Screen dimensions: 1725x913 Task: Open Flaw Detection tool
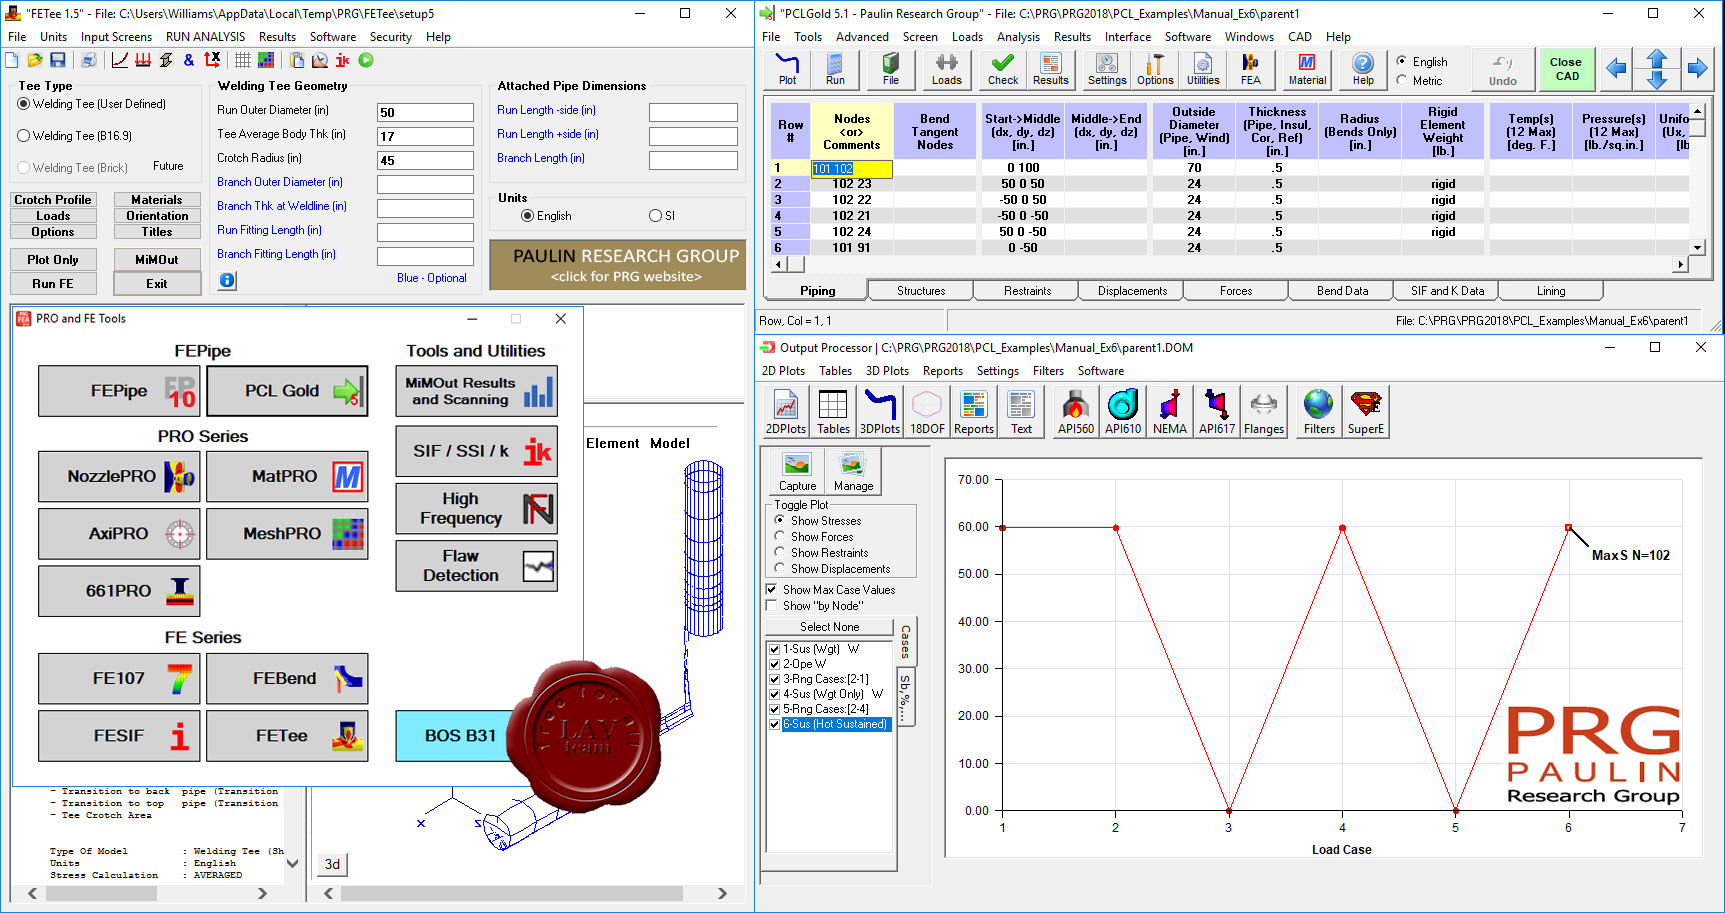(476, 566)
